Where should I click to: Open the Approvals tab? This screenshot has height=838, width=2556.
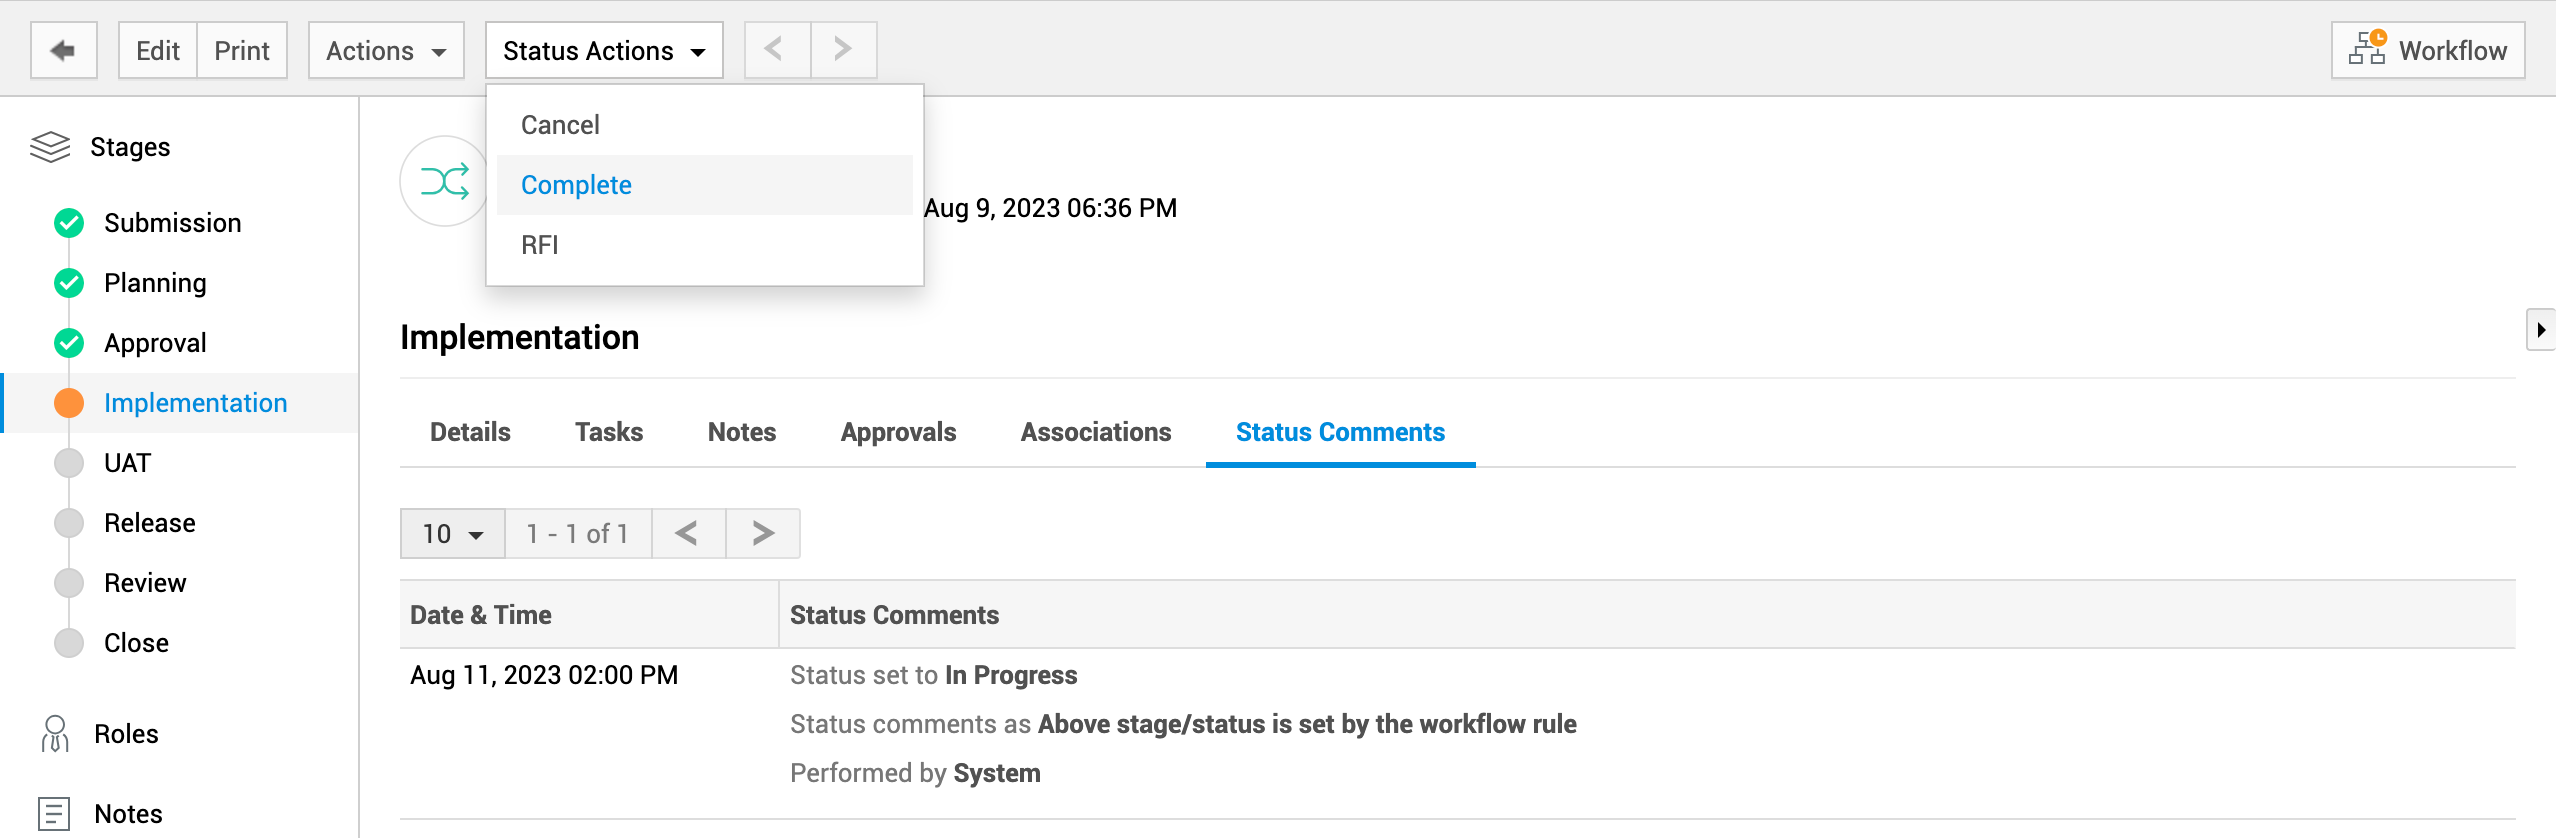(898, 432)
